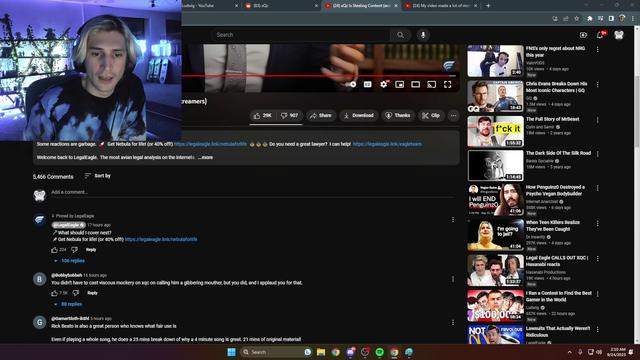Enable miniplayer mode

400,84
